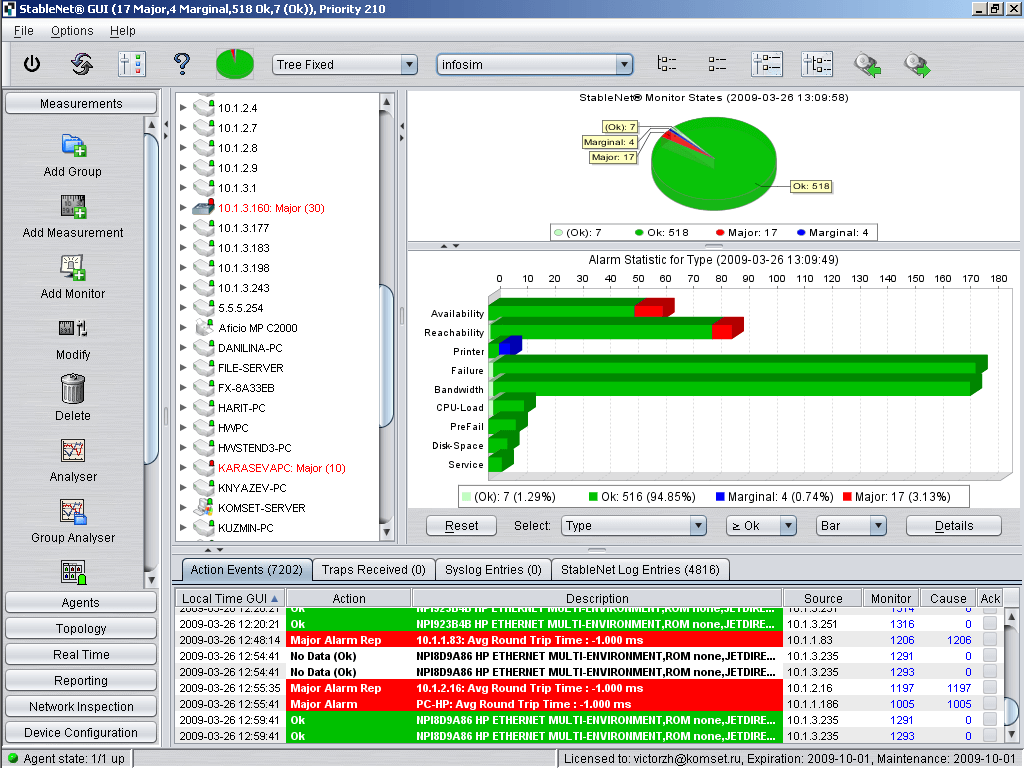The height and width of the screenshot is (768, 1024).
Task: Tick Ack checkbox for 12:54:41 monitor 1291 row
Action: point(990,656)
